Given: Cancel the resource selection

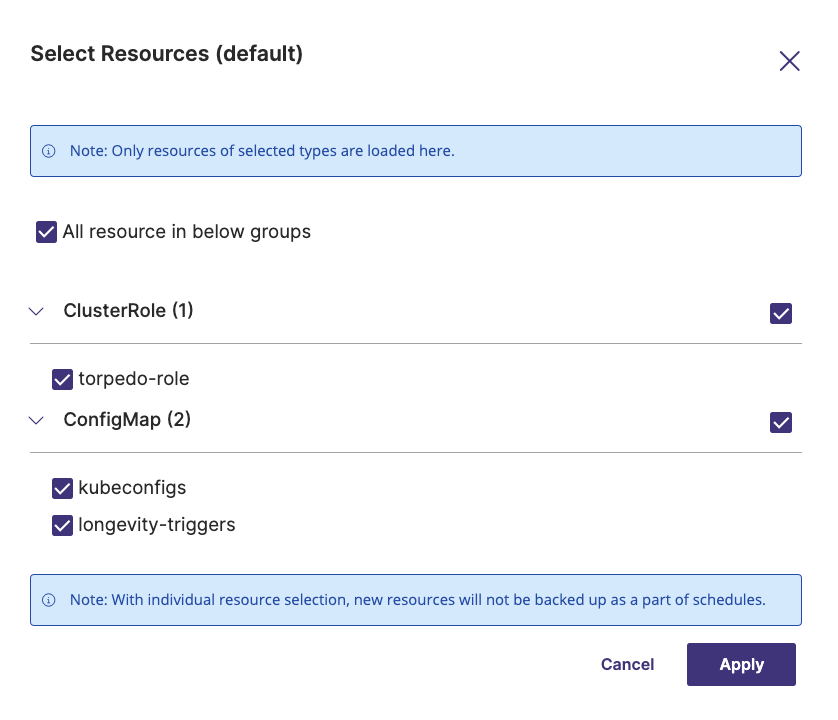Looking at the screenshot, I should click(x=627, y=665).
